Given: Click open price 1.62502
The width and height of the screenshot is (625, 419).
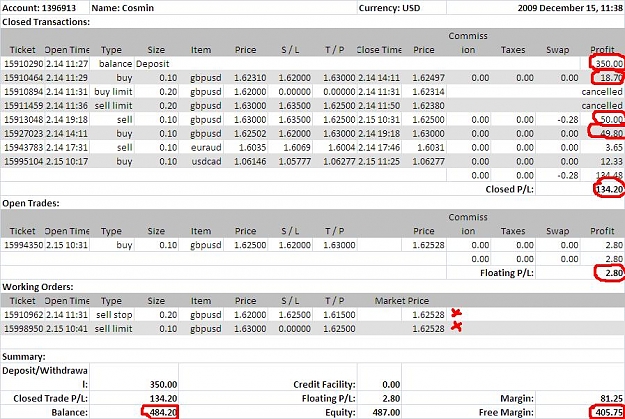Looking at the screenshot, I should (x=250, y=134).
